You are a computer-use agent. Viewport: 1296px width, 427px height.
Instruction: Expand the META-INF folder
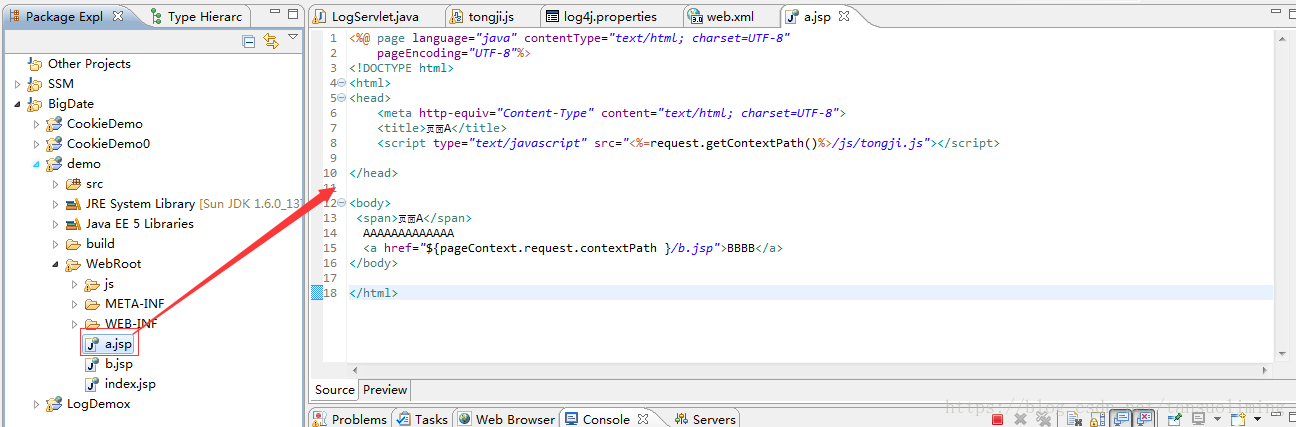(75, 304)
